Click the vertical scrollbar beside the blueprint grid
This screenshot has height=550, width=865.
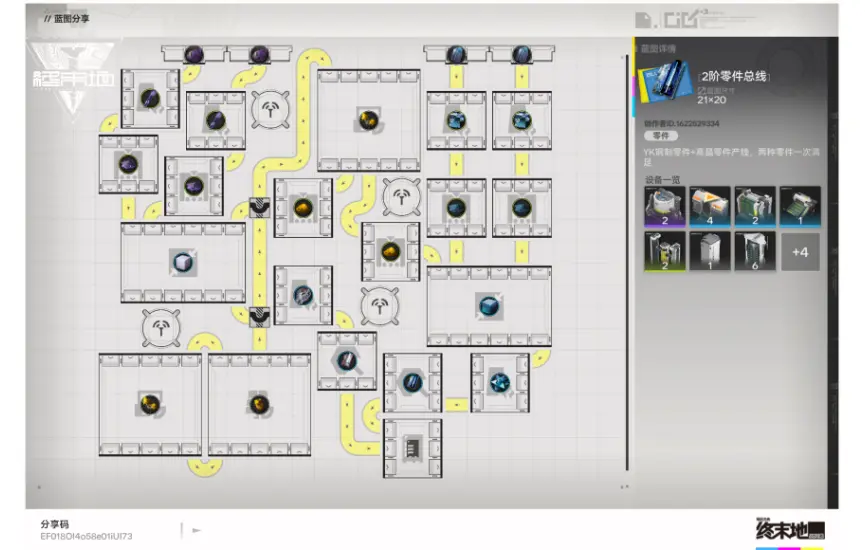[x=627, y=262]
